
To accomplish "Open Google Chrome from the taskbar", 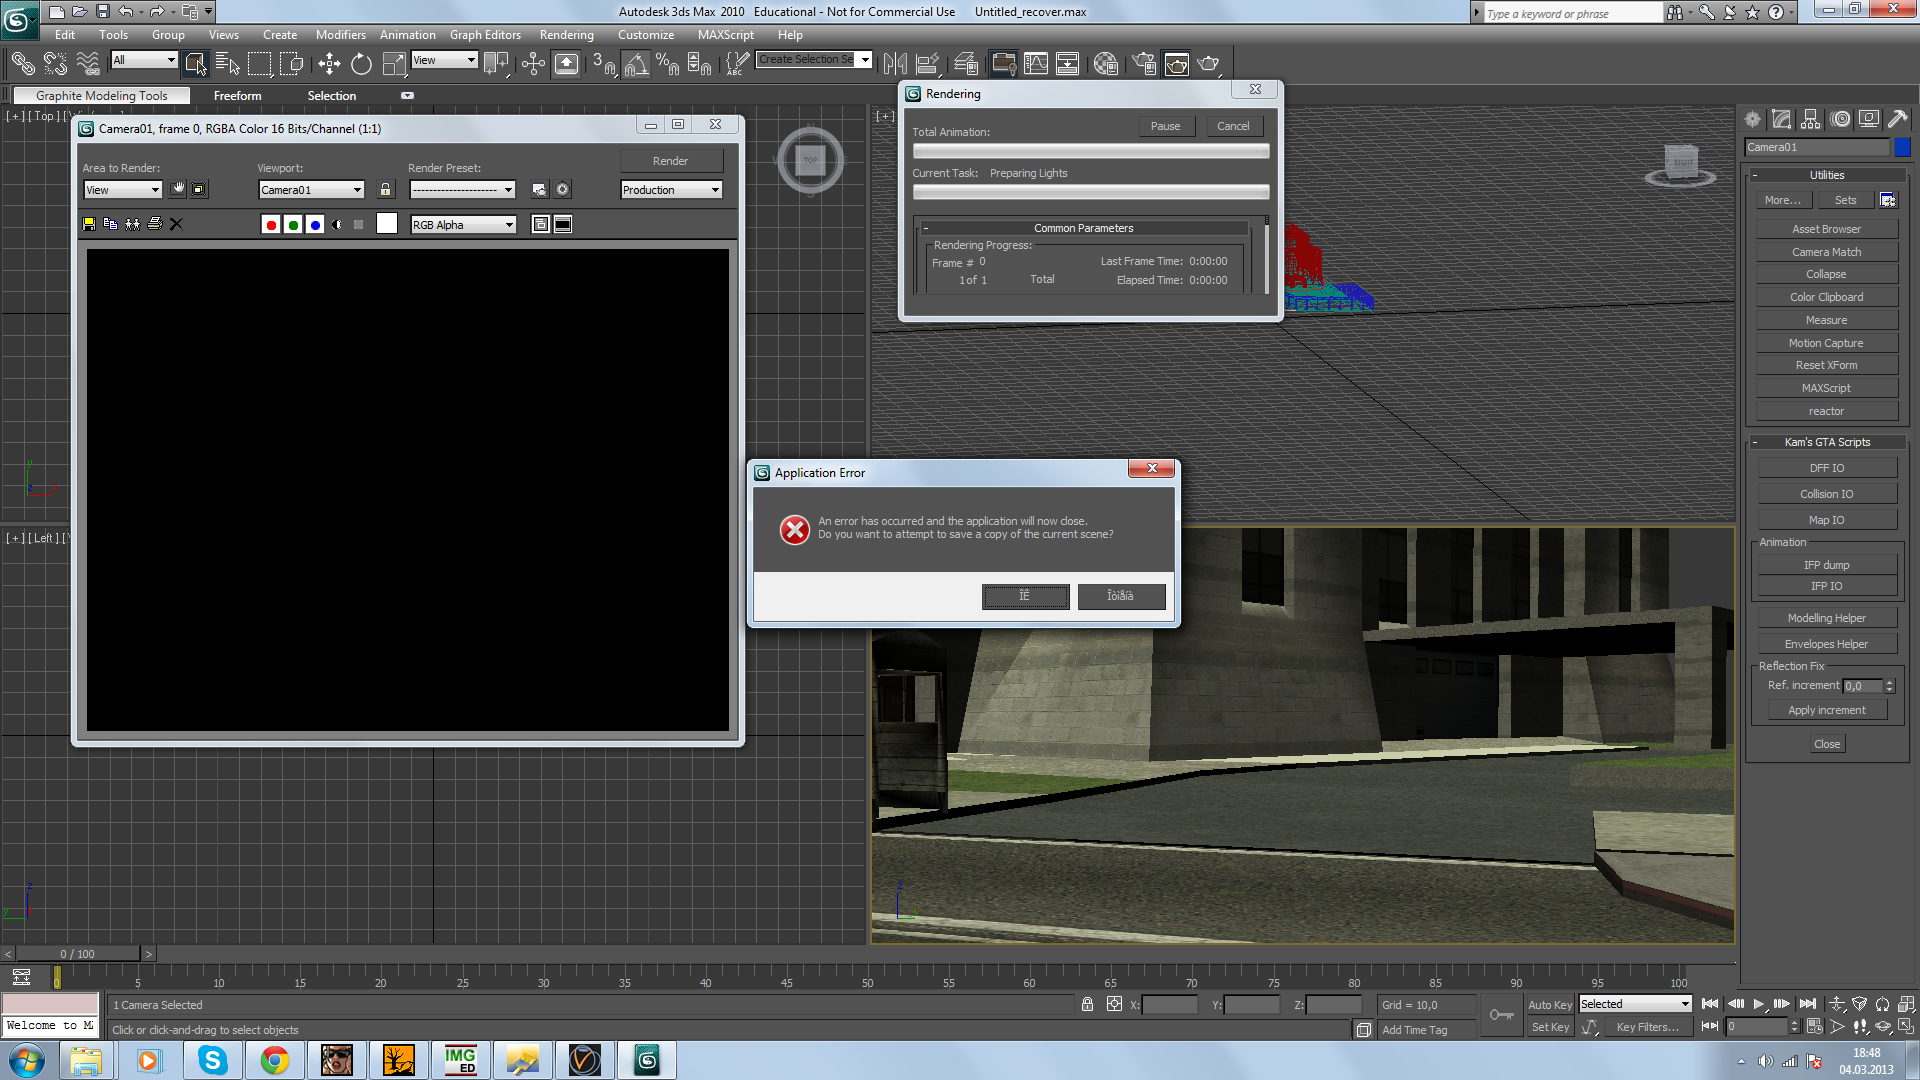I will (275, 1060).
